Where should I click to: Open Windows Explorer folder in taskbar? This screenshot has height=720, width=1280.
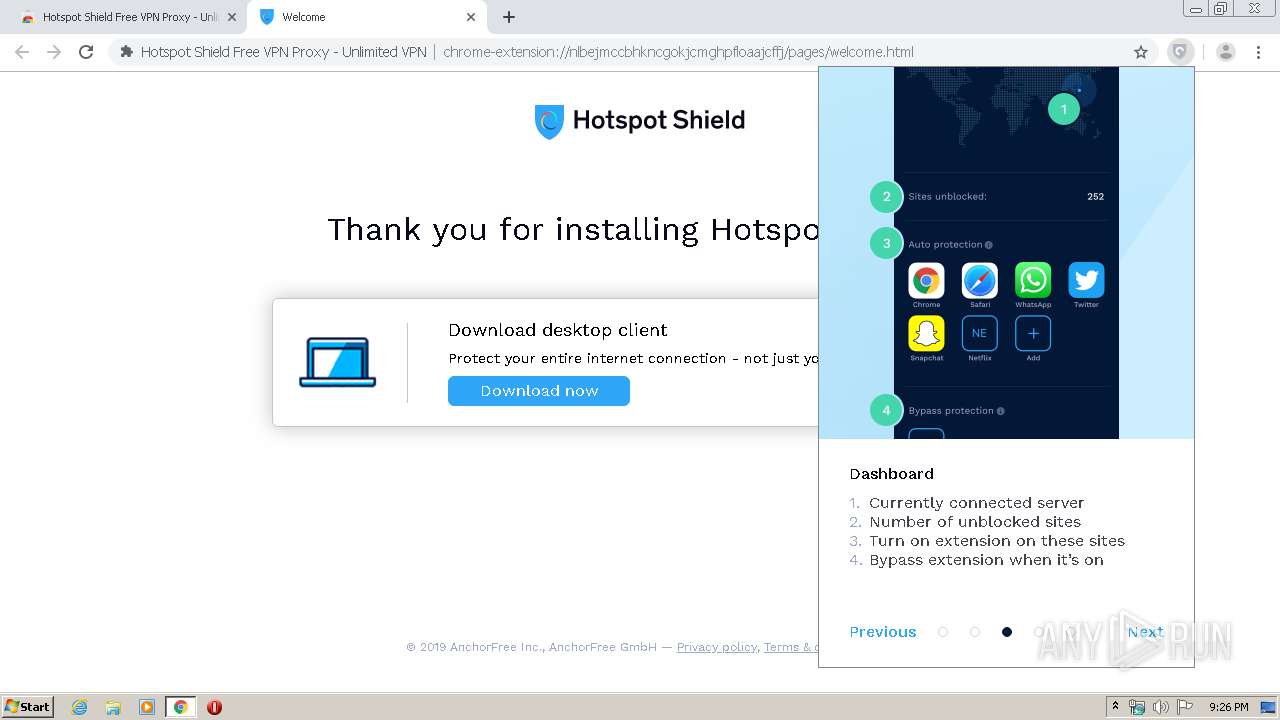tap(113, 707)
